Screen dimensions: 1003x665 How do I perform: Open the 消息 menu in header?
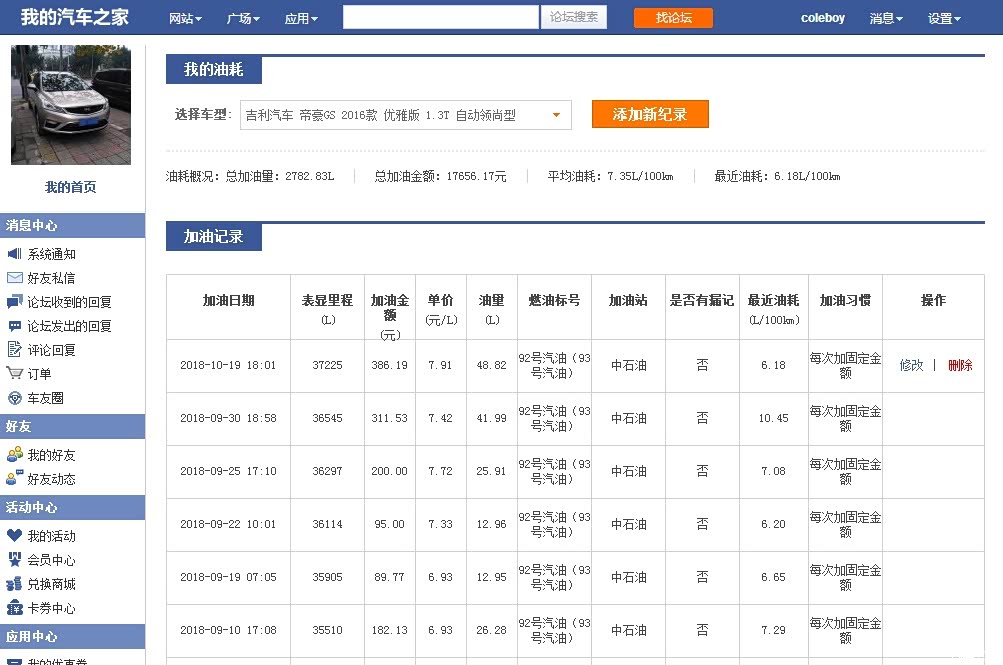885,18
